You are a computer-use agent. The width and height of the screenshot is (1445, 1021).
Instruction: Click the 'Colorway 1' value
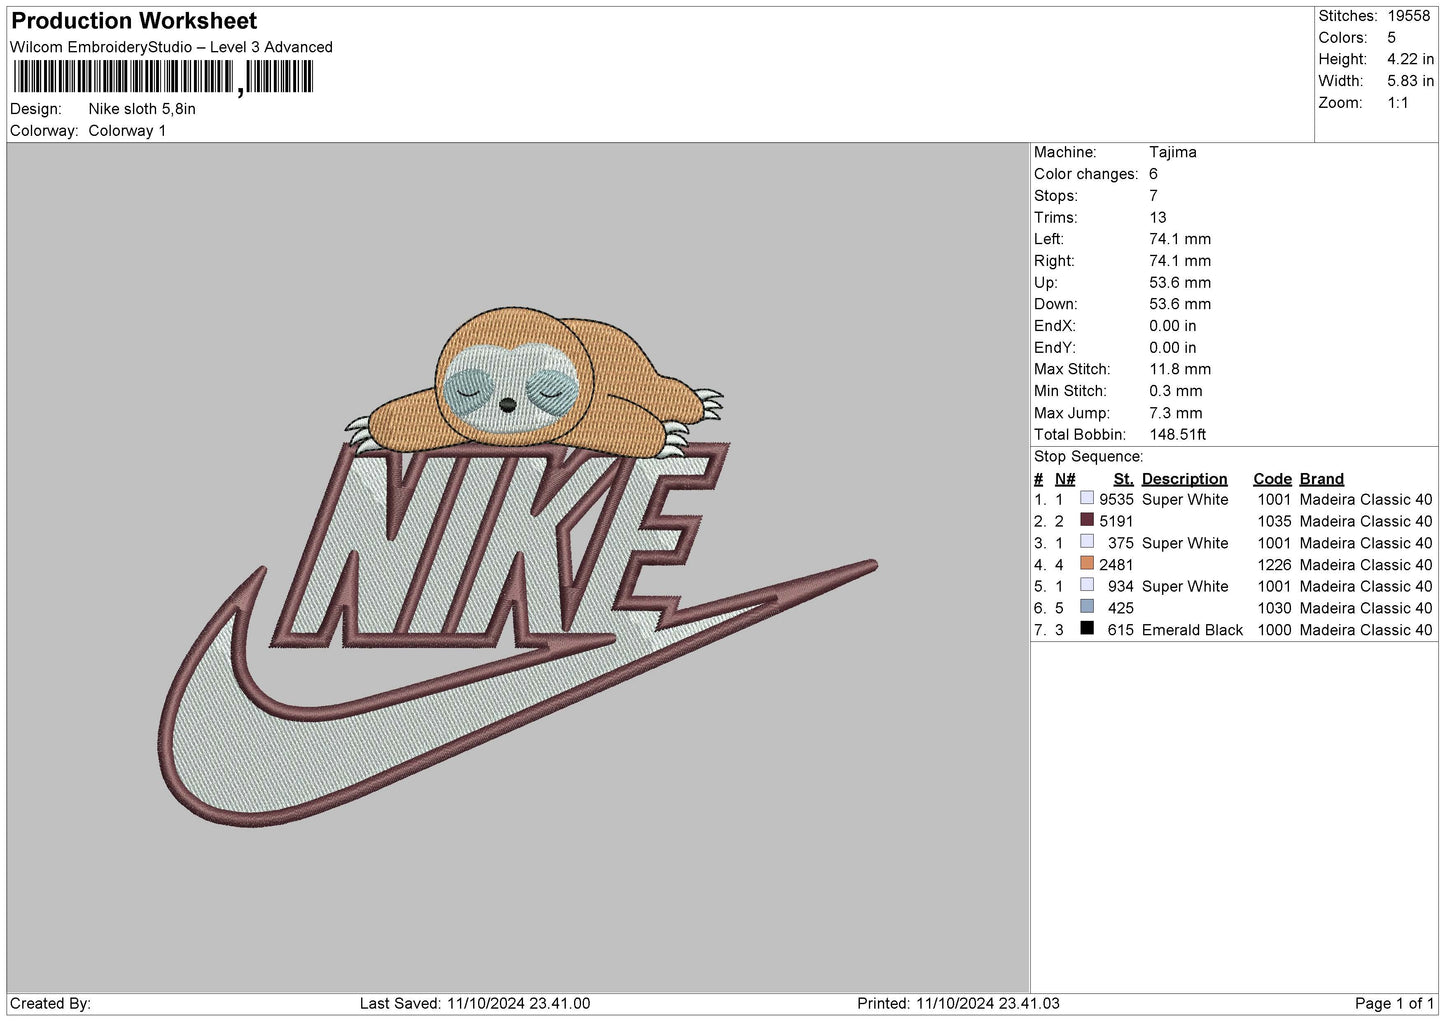tap(127, 131)
